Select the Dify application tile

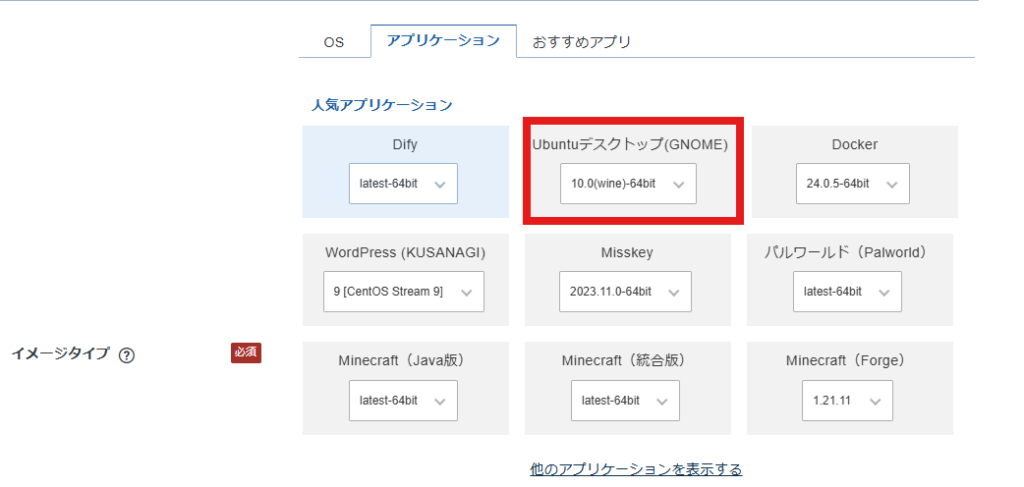pyautogui.click(x=405, y=145)
